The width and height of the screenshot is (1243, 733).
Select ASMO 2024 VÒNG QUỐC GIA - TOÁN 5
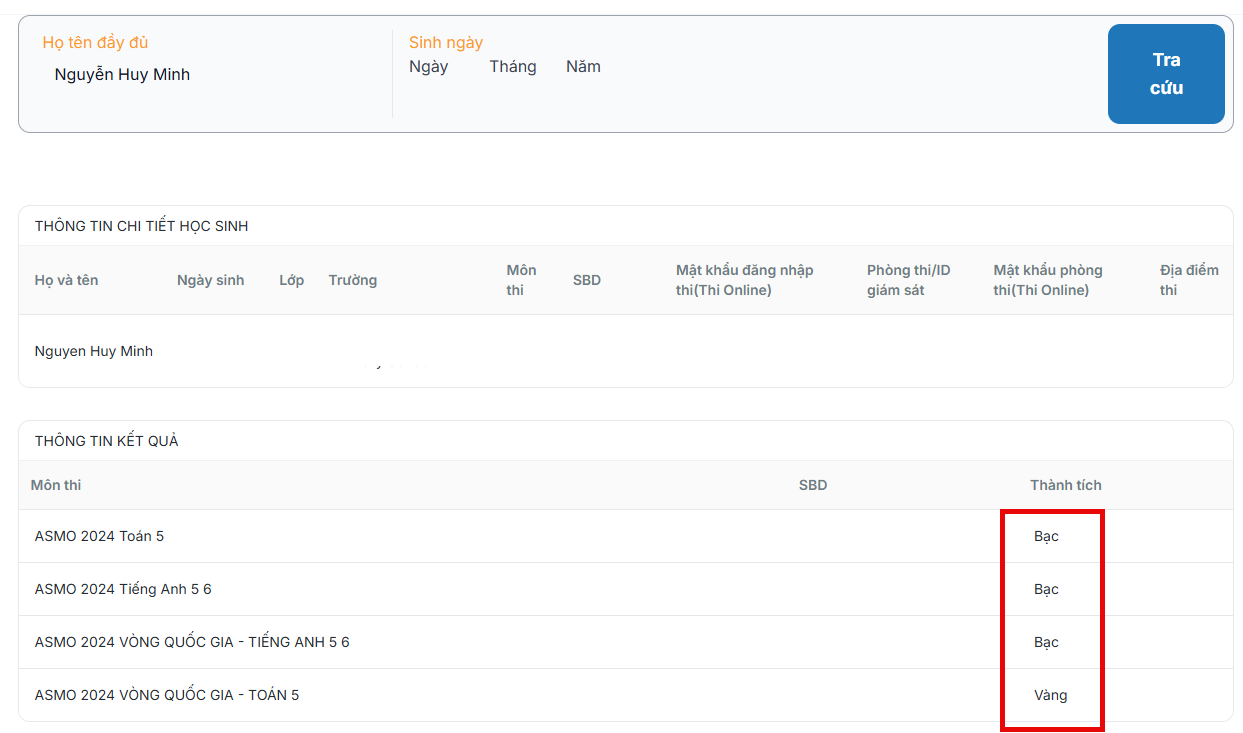coord(626,695)
